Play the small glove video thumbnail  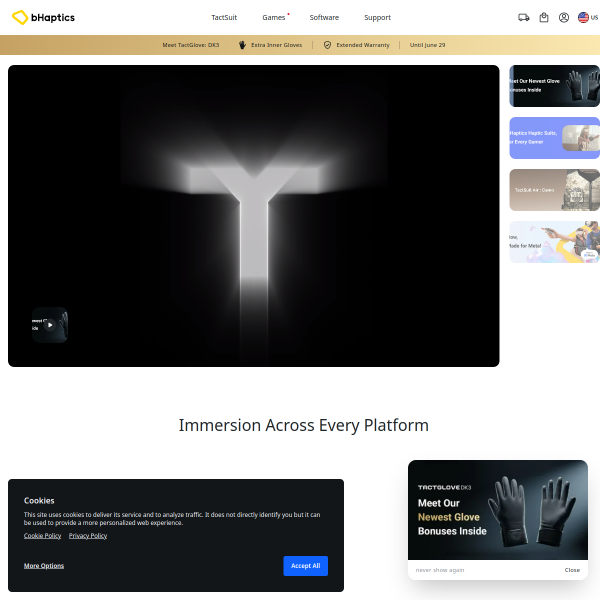[x=50, y=325]
